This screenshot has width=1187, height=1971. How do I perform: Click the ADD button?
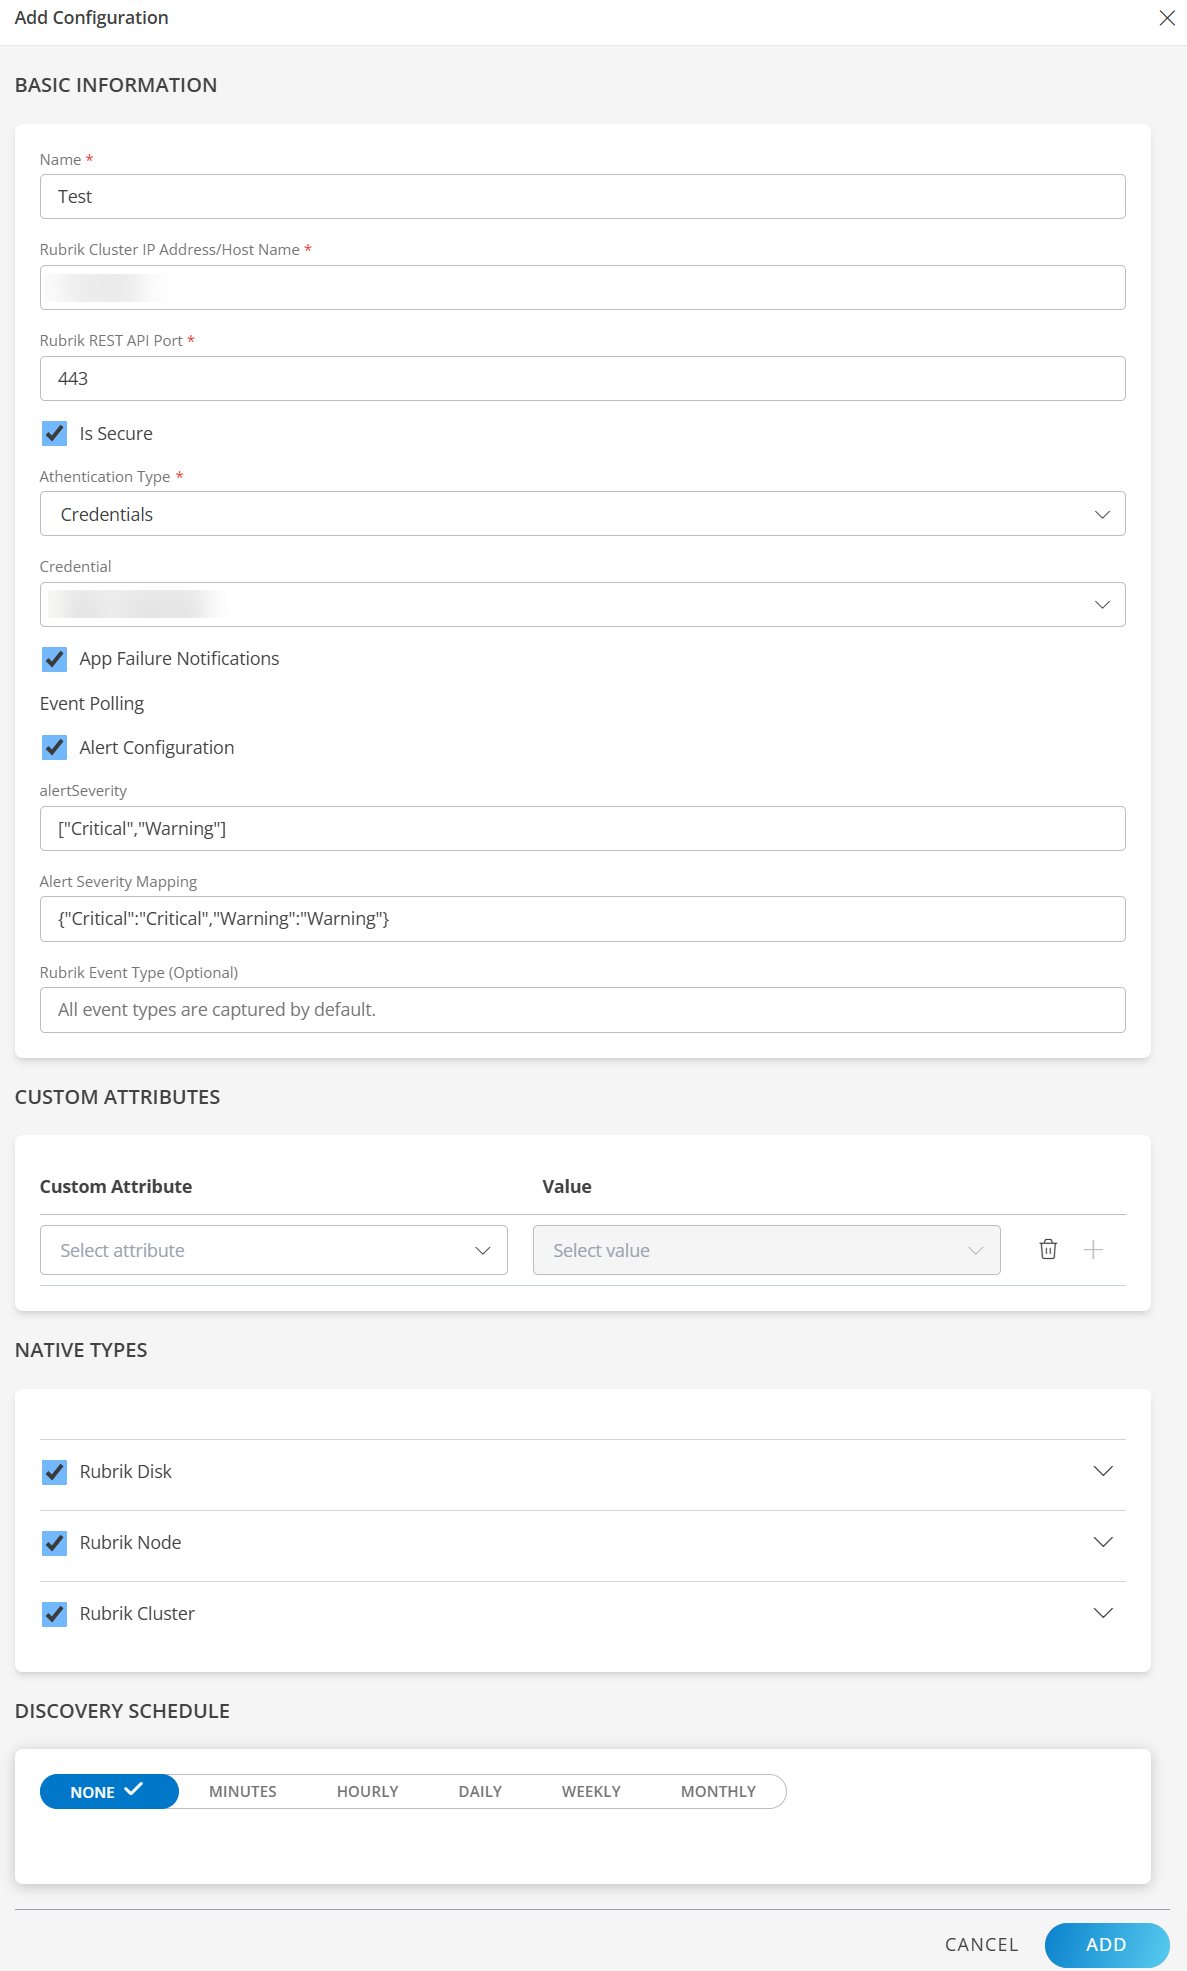pos(1107,1945)
